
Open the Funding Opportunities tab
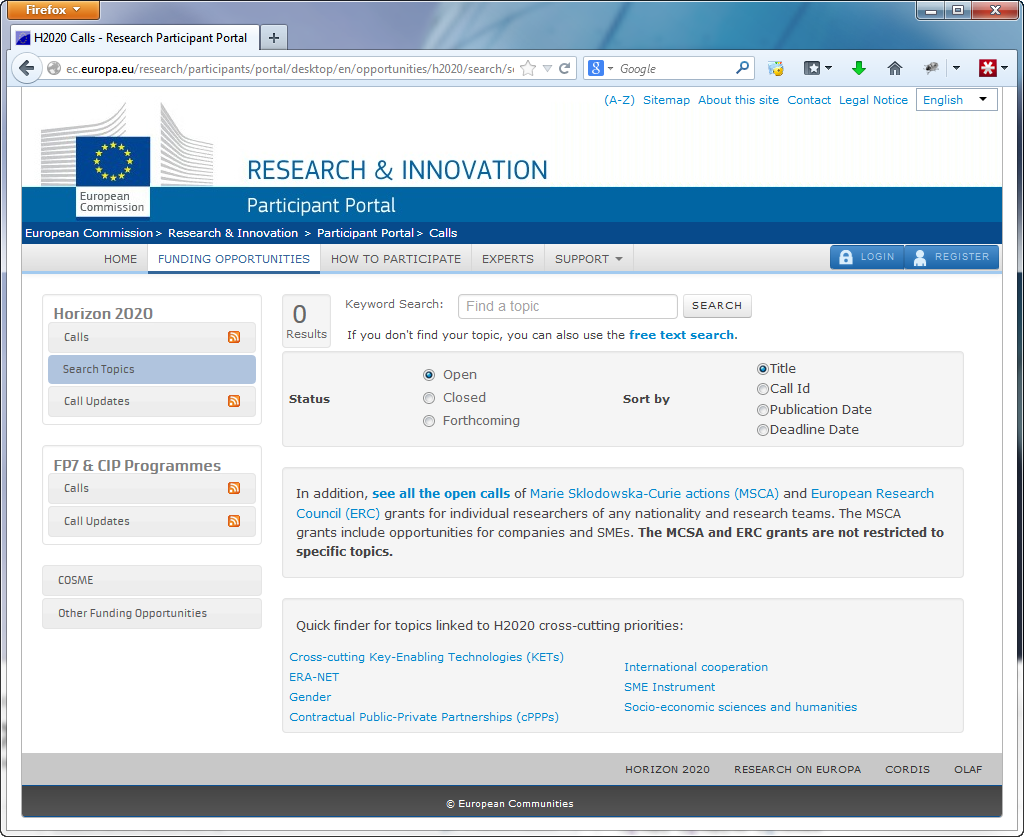[234, 259]
